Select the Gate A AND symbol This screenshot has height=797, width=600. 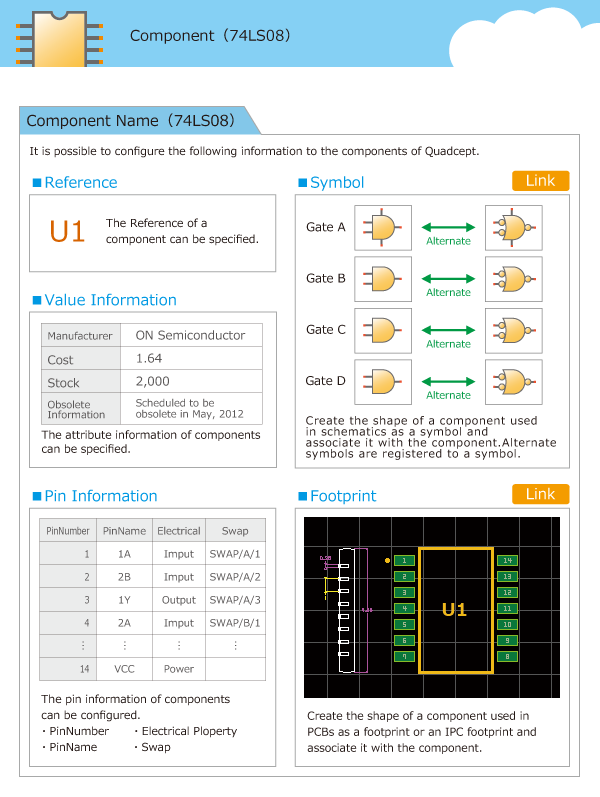click(x=383, y=228)
